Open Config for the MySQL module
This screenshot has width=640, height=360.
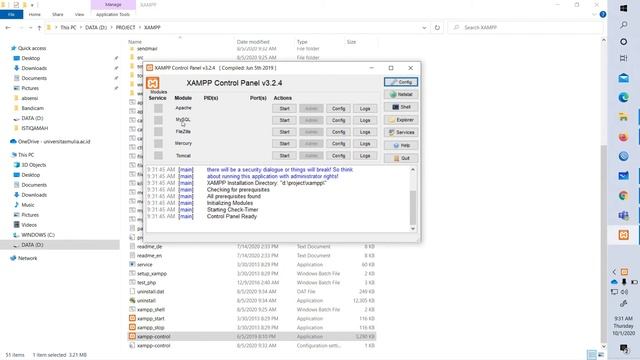click(x=338, y=120)
